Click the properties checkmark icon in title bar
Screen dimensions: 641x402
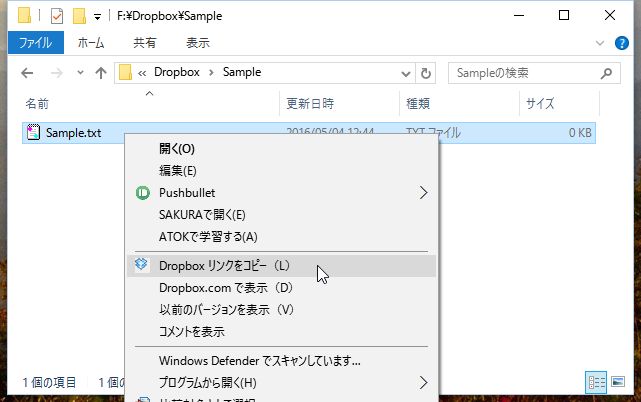pyautogui.click(x=56, y=16)
